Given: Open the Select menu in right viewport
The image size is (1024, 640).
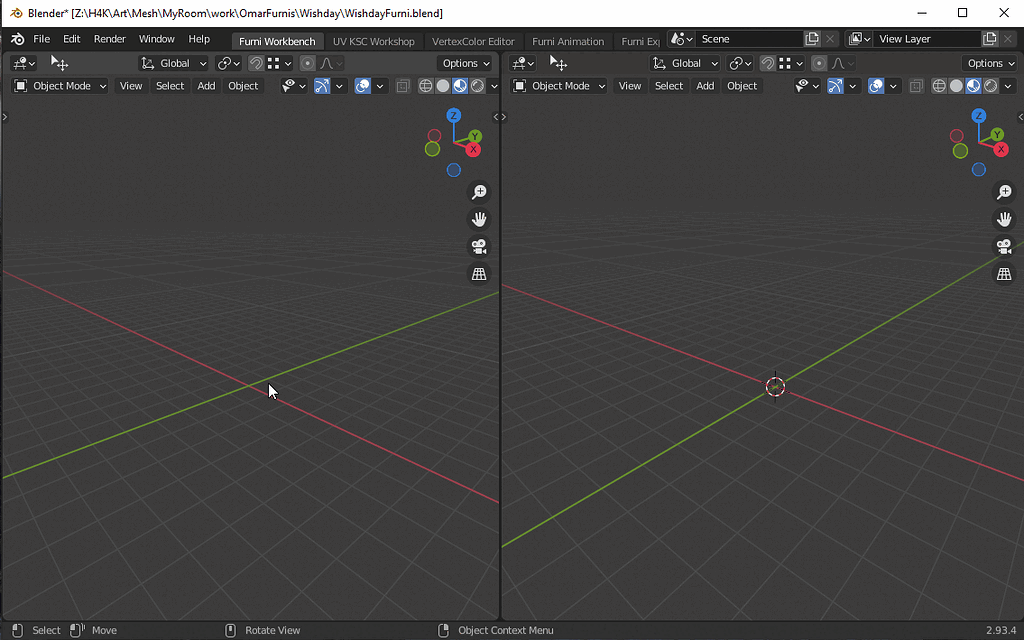Looking at the screenshot, I should click(669, 86).
